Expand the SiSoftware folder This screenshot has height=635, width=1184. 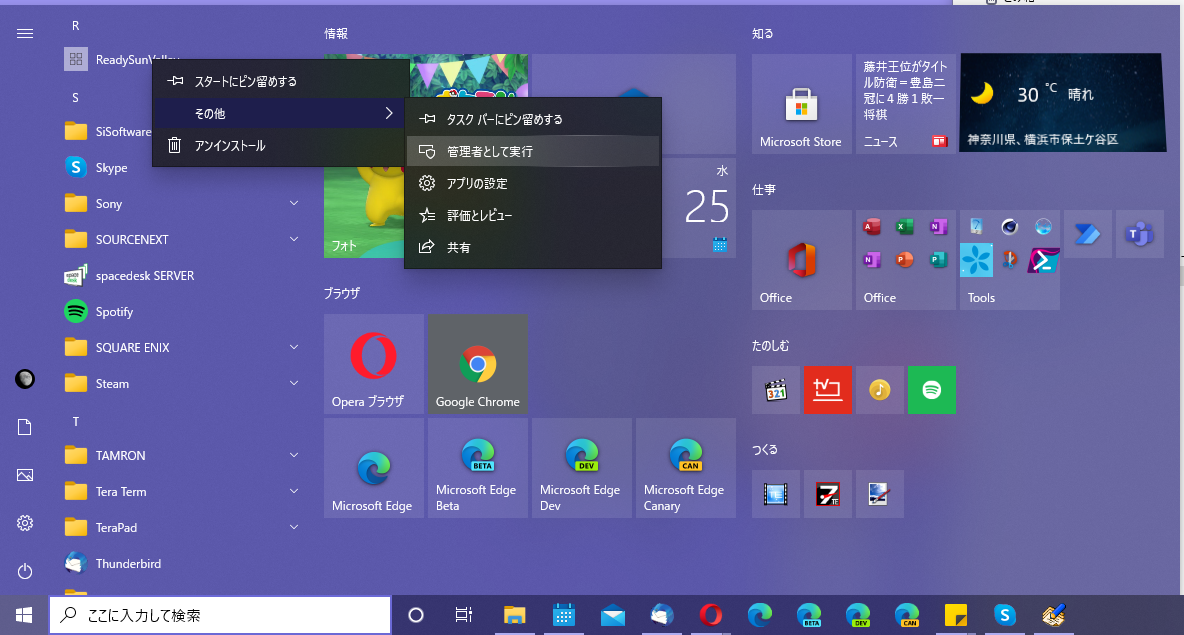tap(106, 131)
